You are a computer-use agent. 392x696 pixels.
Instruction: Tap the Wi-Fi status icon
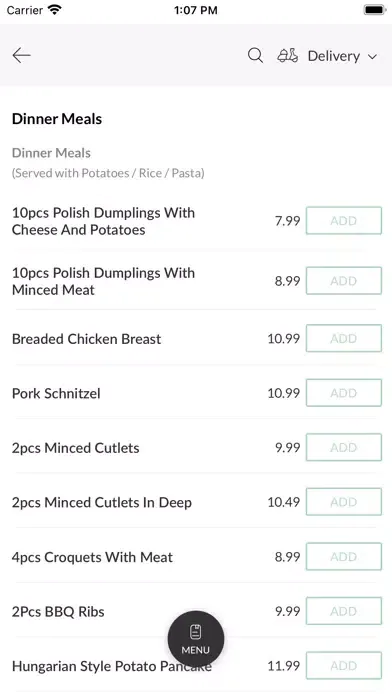55,10
